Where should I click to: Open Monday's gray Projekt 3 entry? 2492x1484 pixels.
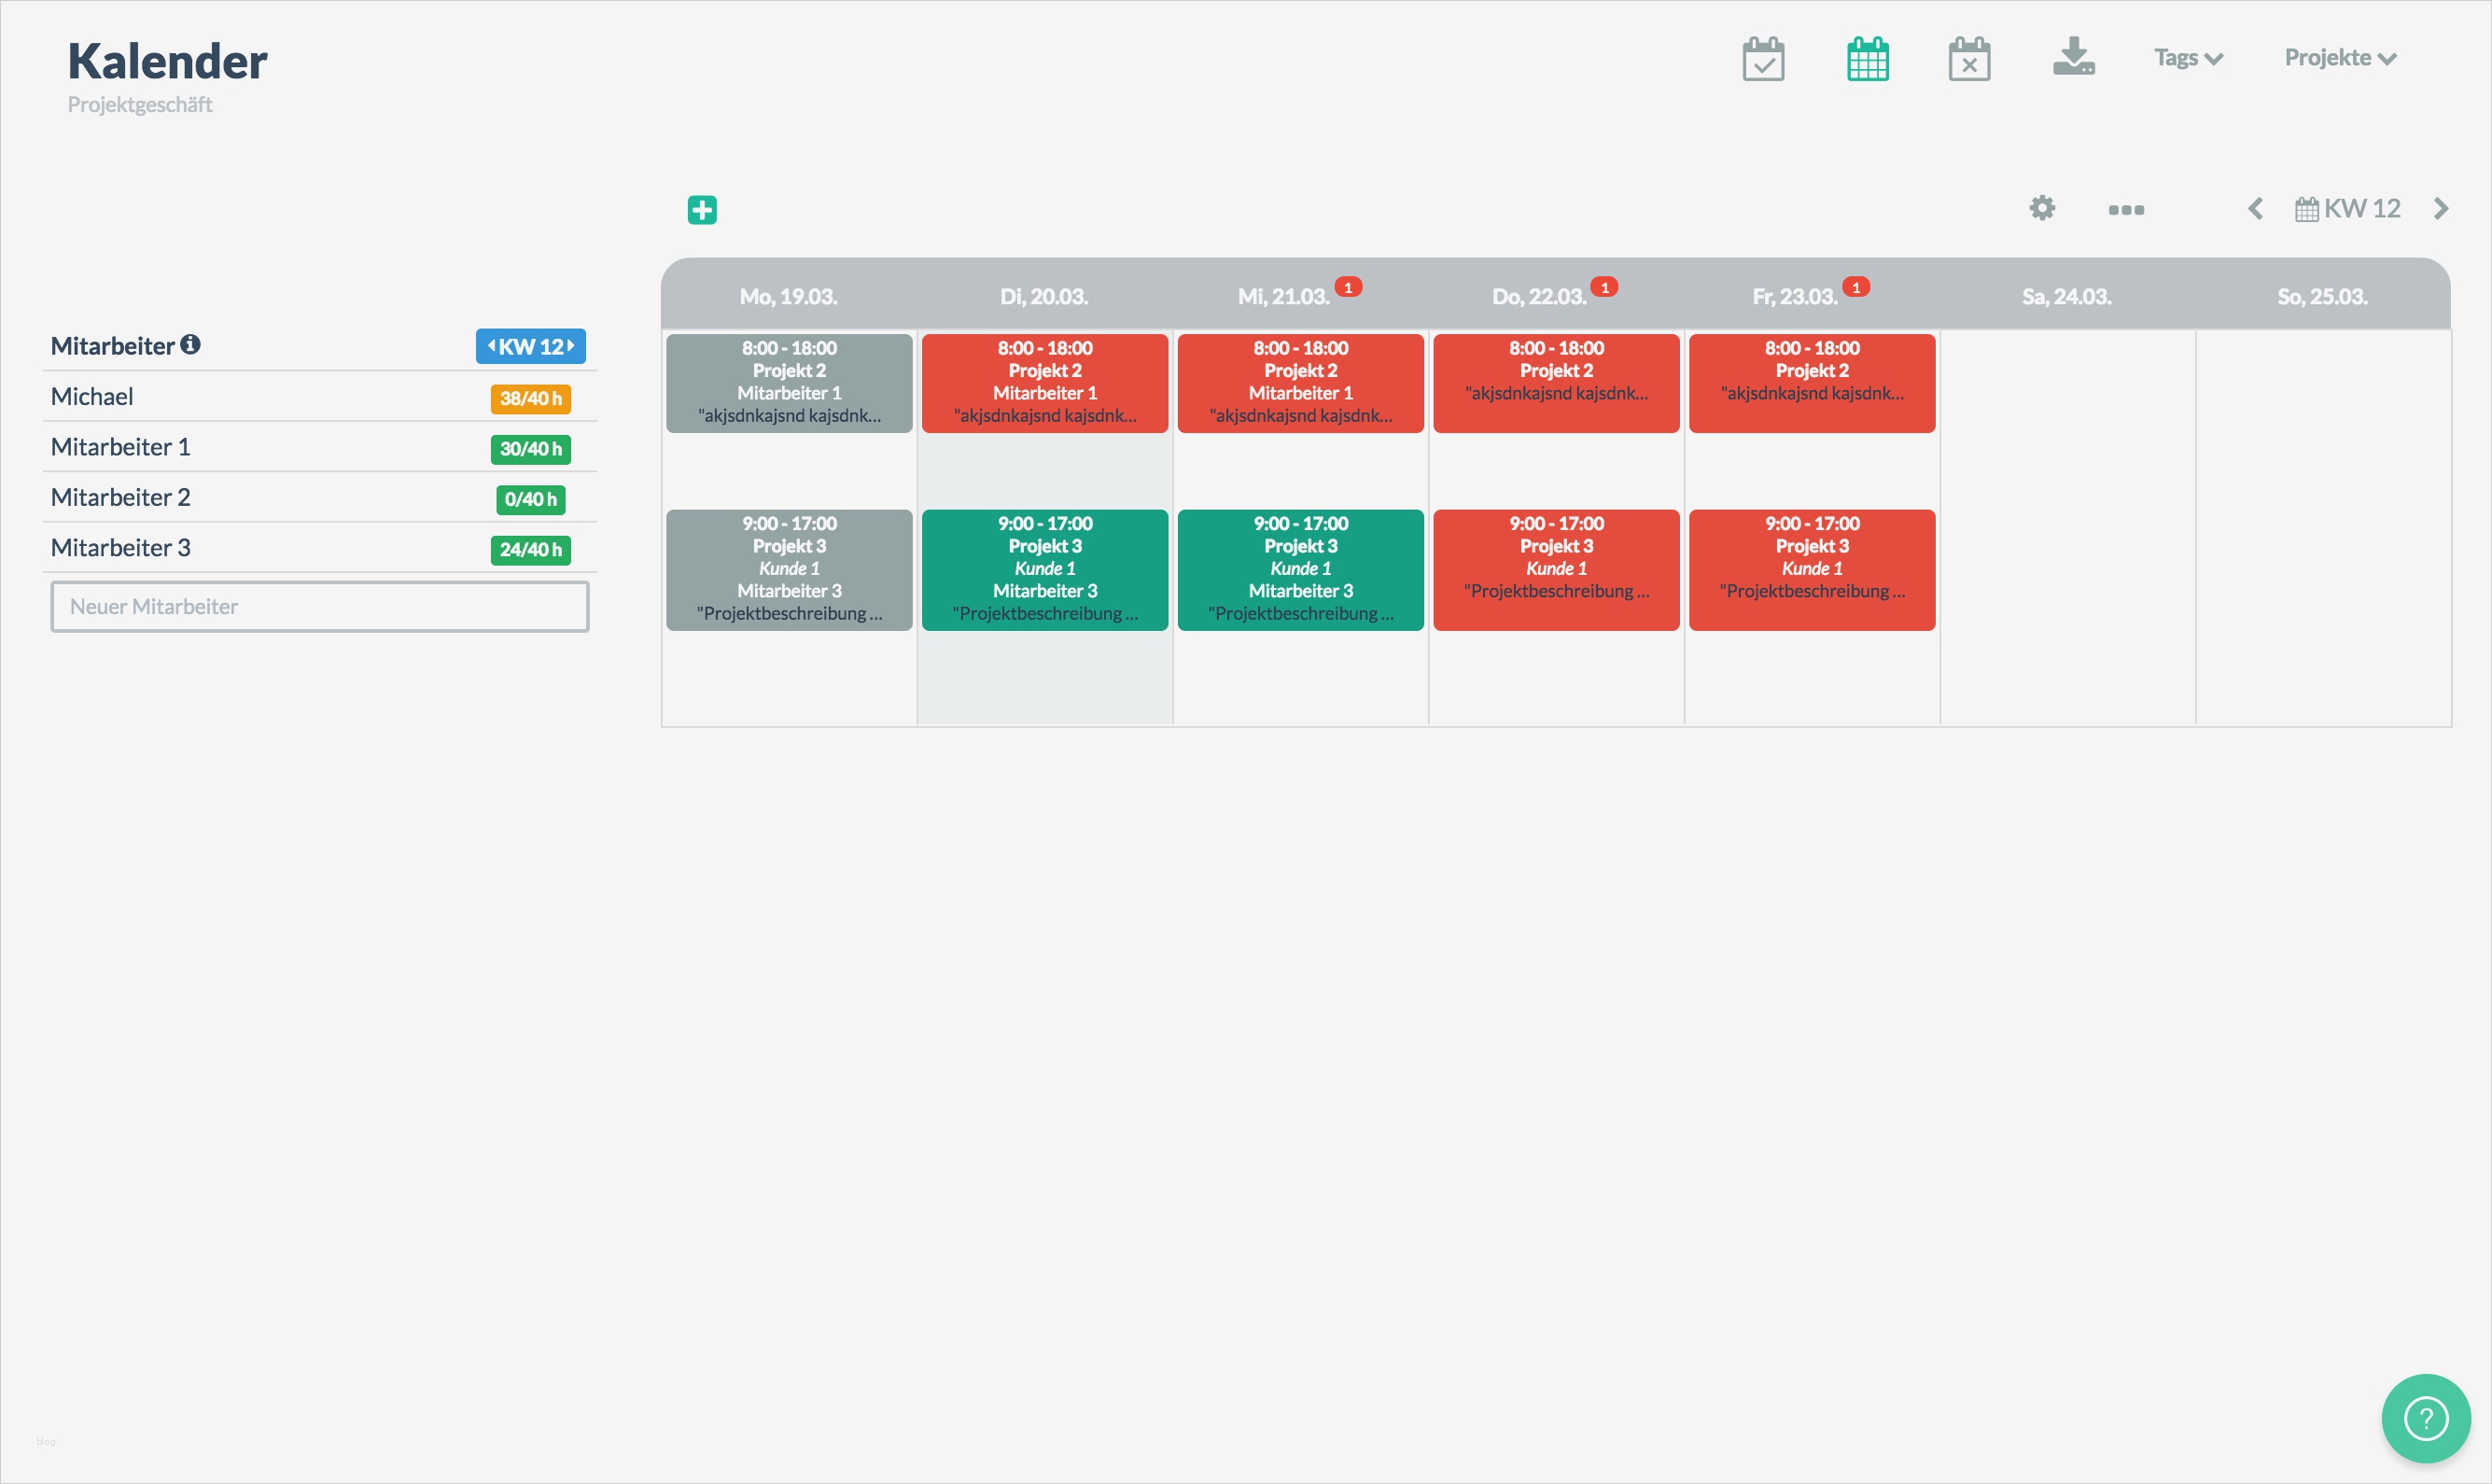[x=789, y=570]
